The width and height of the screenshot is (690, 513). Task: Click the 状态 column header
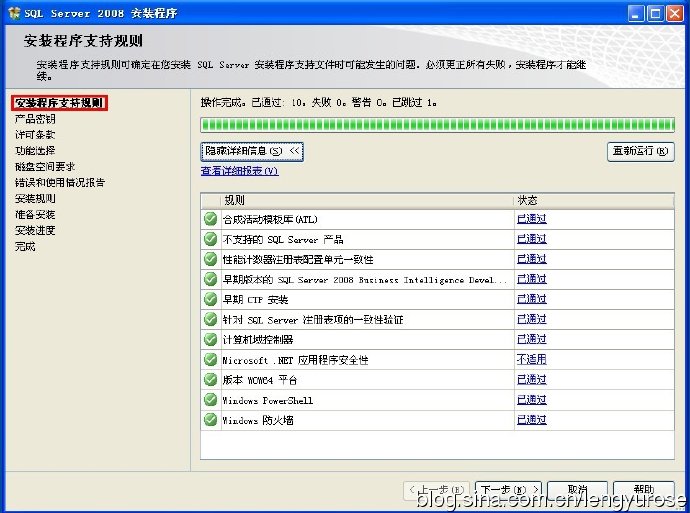click(594, 201)
